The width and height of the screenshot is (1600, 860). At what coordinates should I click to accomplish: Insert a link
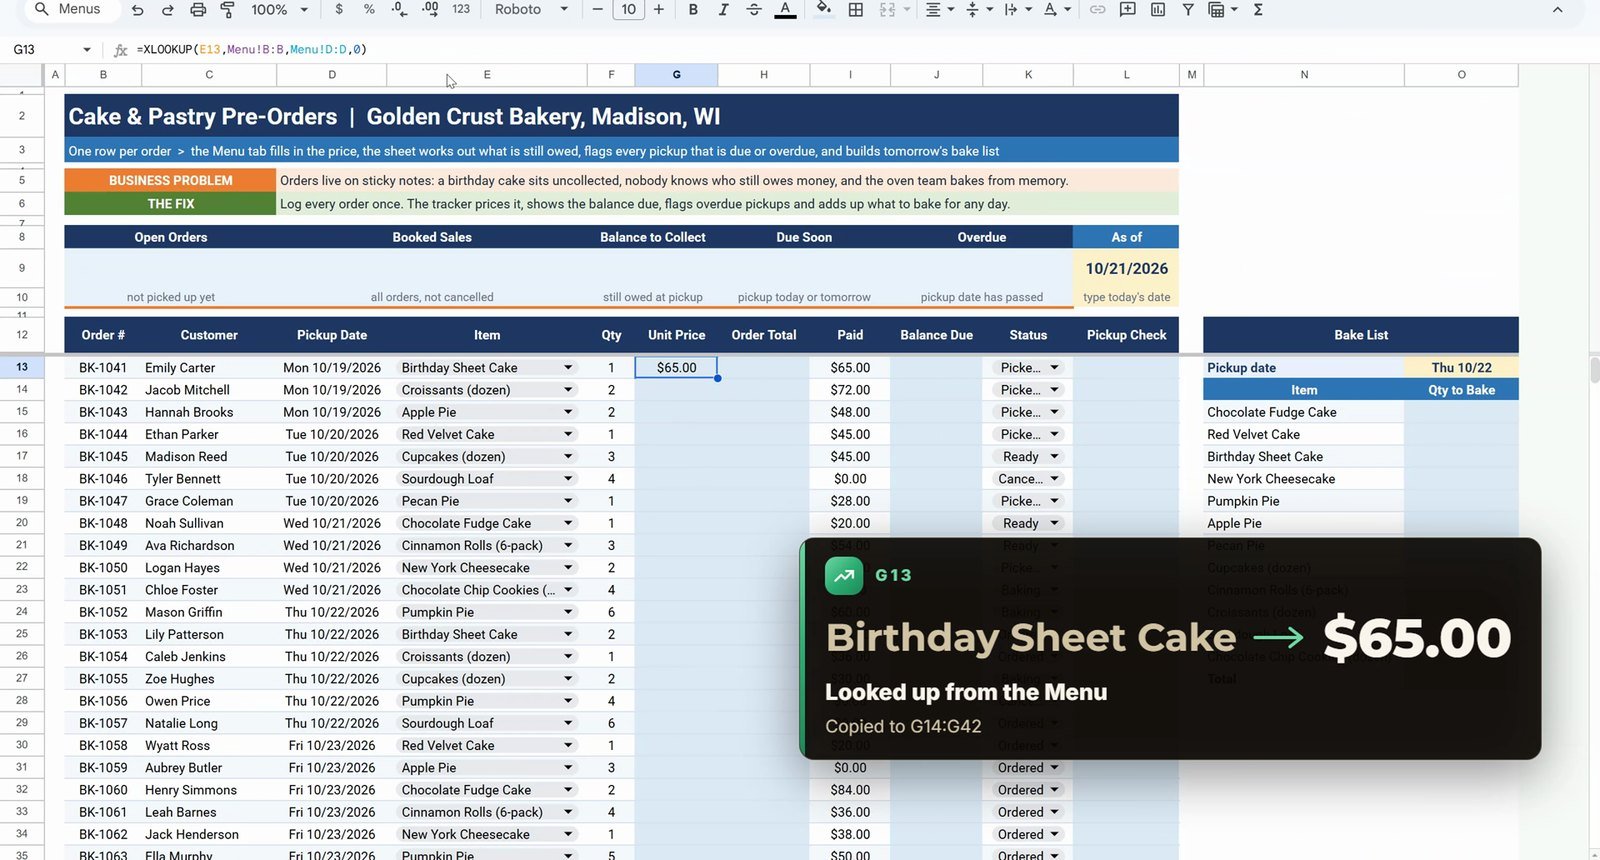[x=1097, y=9]
